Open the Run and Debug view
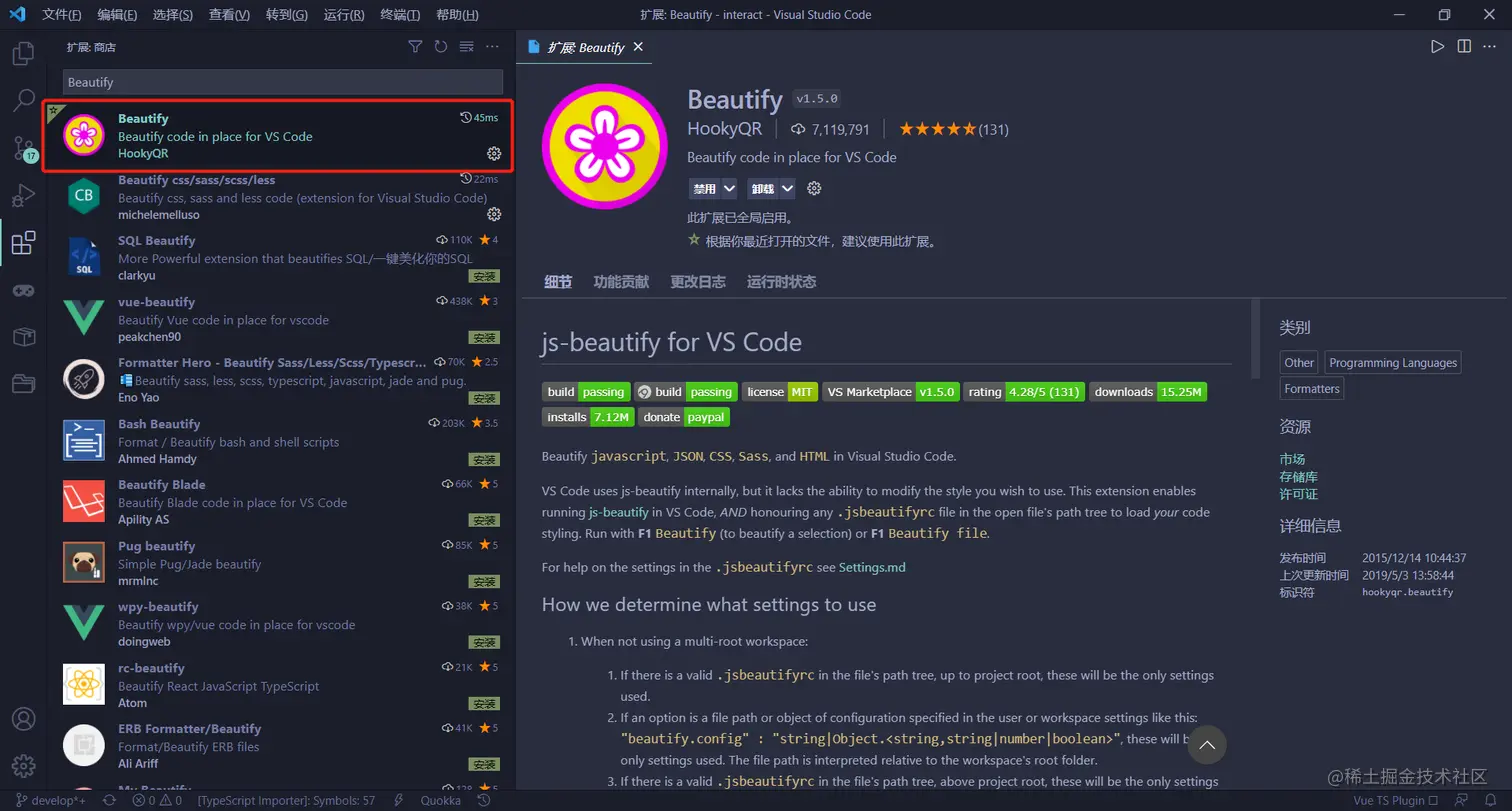 [x=23, y=195]
